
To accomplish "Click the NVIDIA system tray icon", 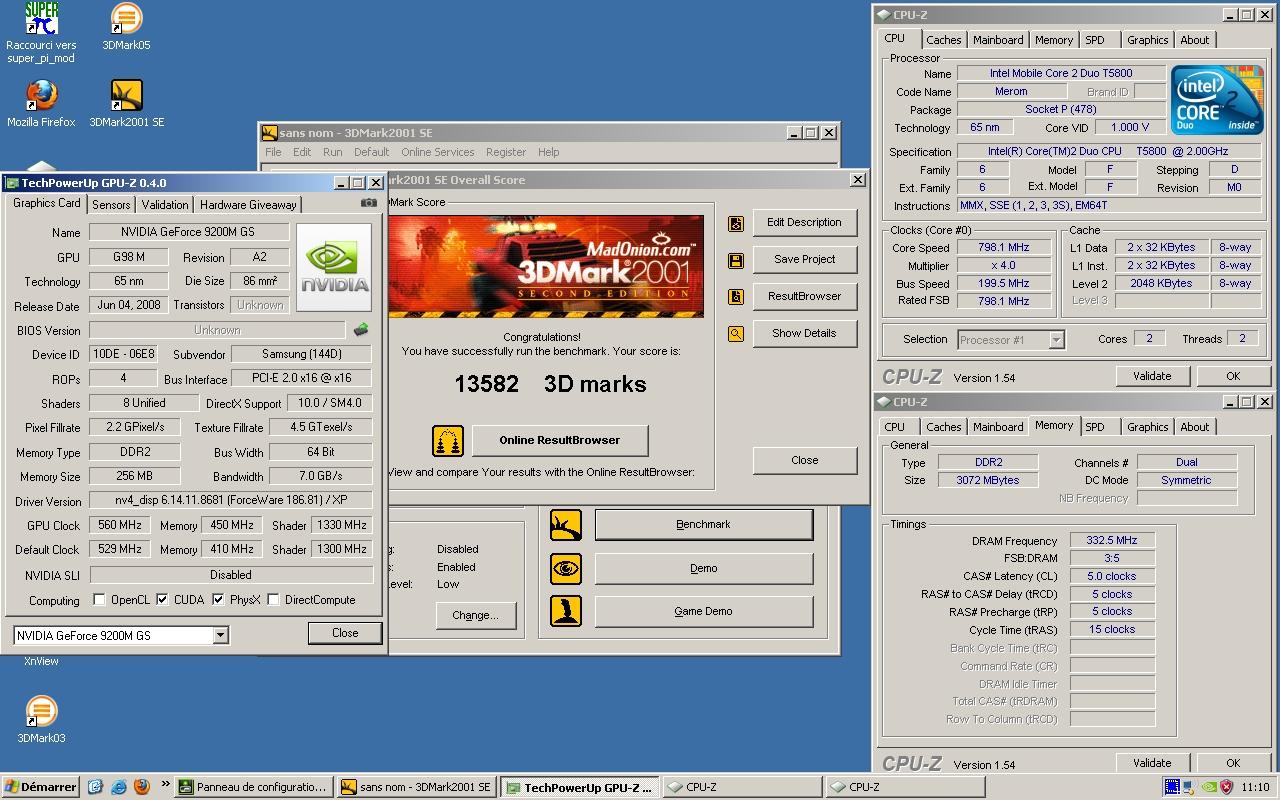I will coord(1208,787).
